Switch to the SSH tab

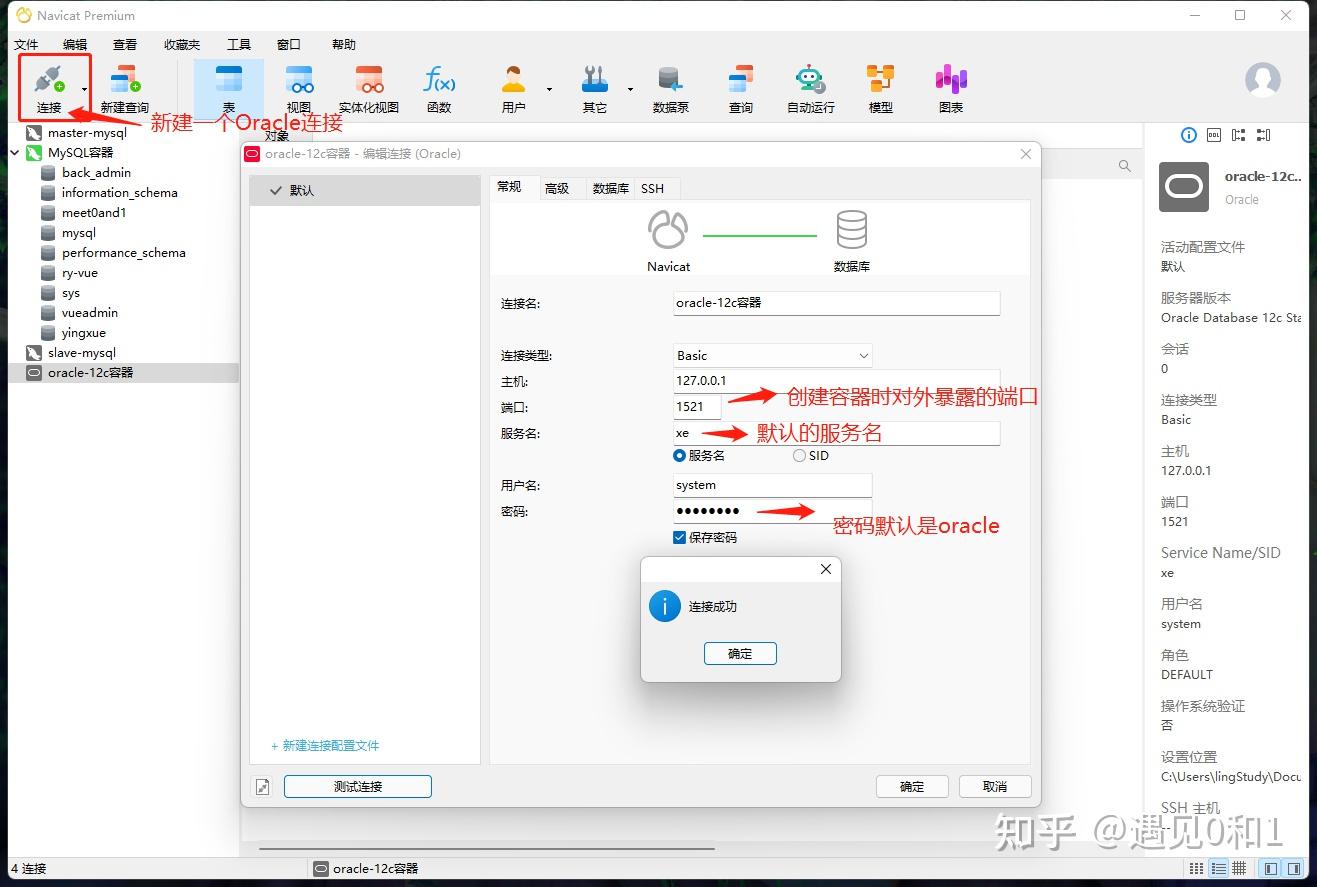tap(653, 188)
